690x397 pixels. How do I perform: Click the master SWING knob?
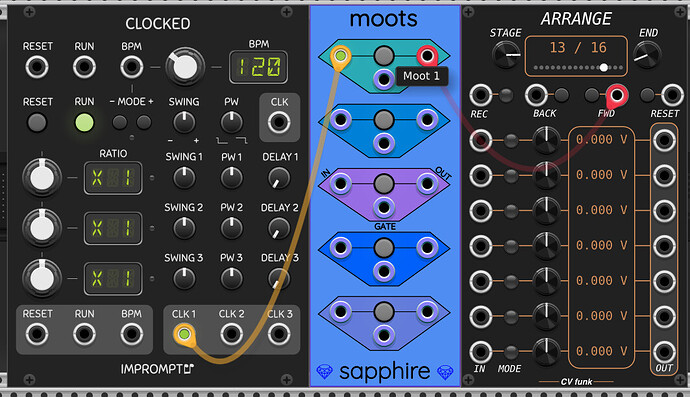click(x=184, y=122)
